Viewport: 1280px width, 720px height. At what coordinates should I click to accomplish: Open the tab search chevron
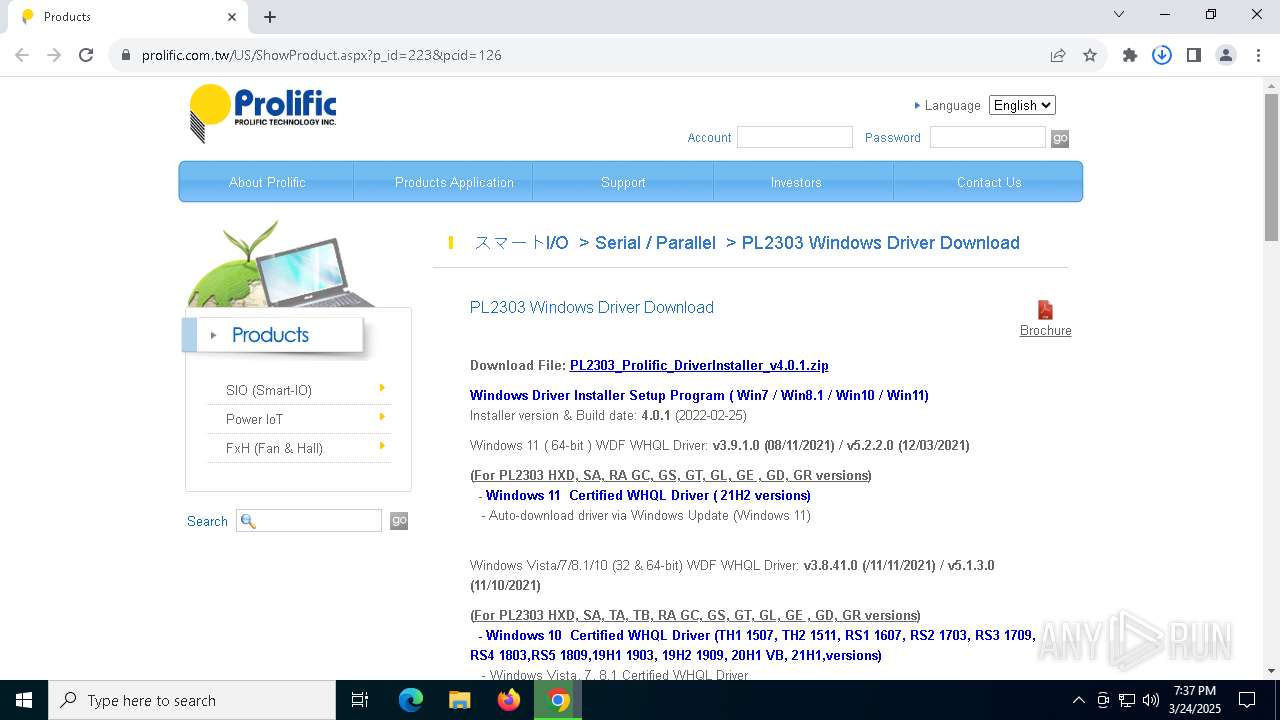pos(1119,14)
